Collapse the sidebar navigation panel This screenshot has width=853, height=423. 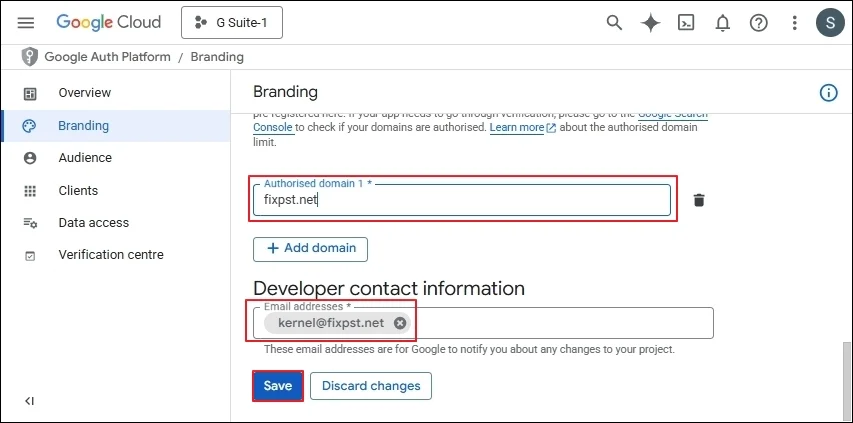(29, 401)
